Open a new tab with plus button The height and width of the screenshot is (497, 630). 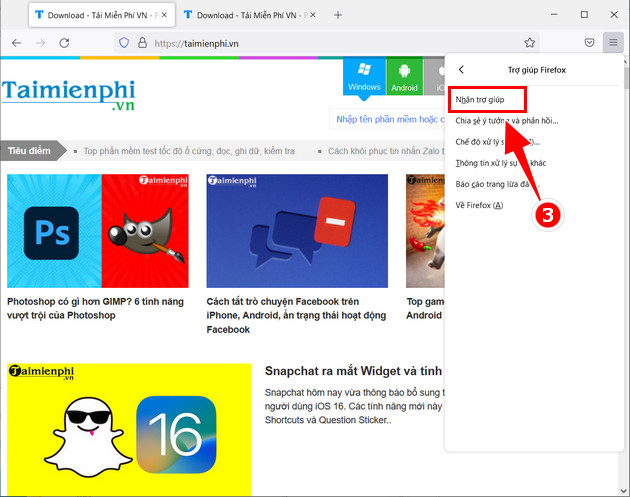click(x=338, y=15)
